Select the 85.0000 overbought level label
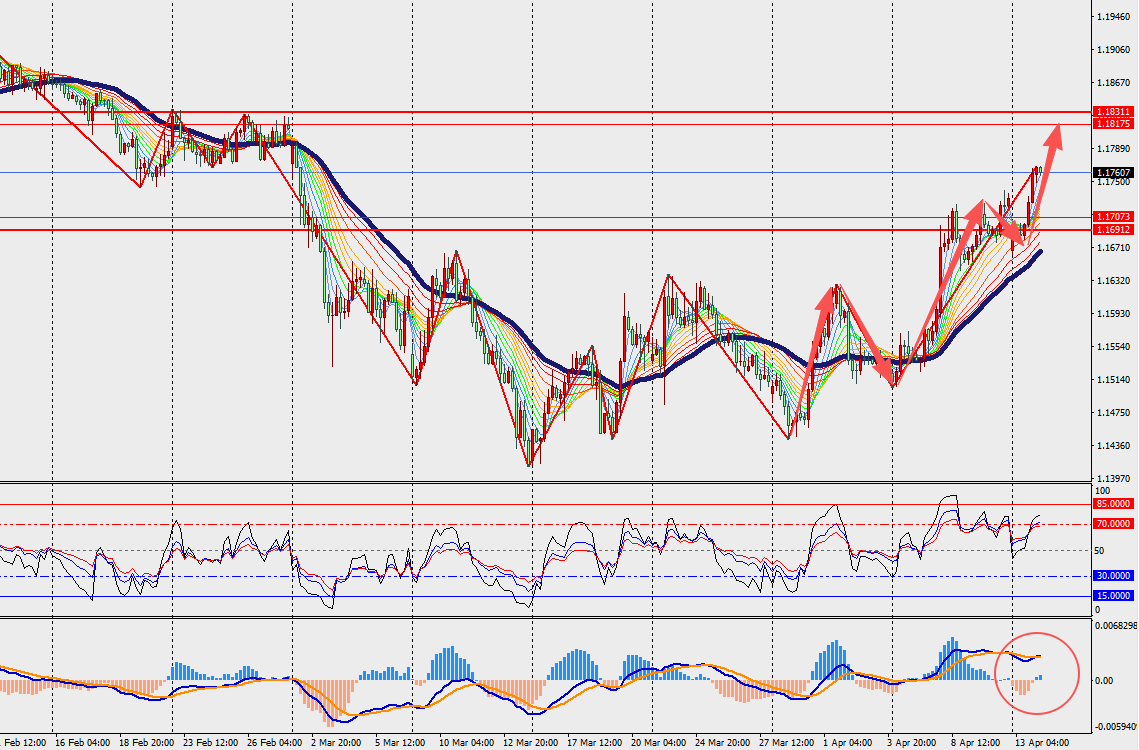The image size is (1139, 750). coord(1112,505)
